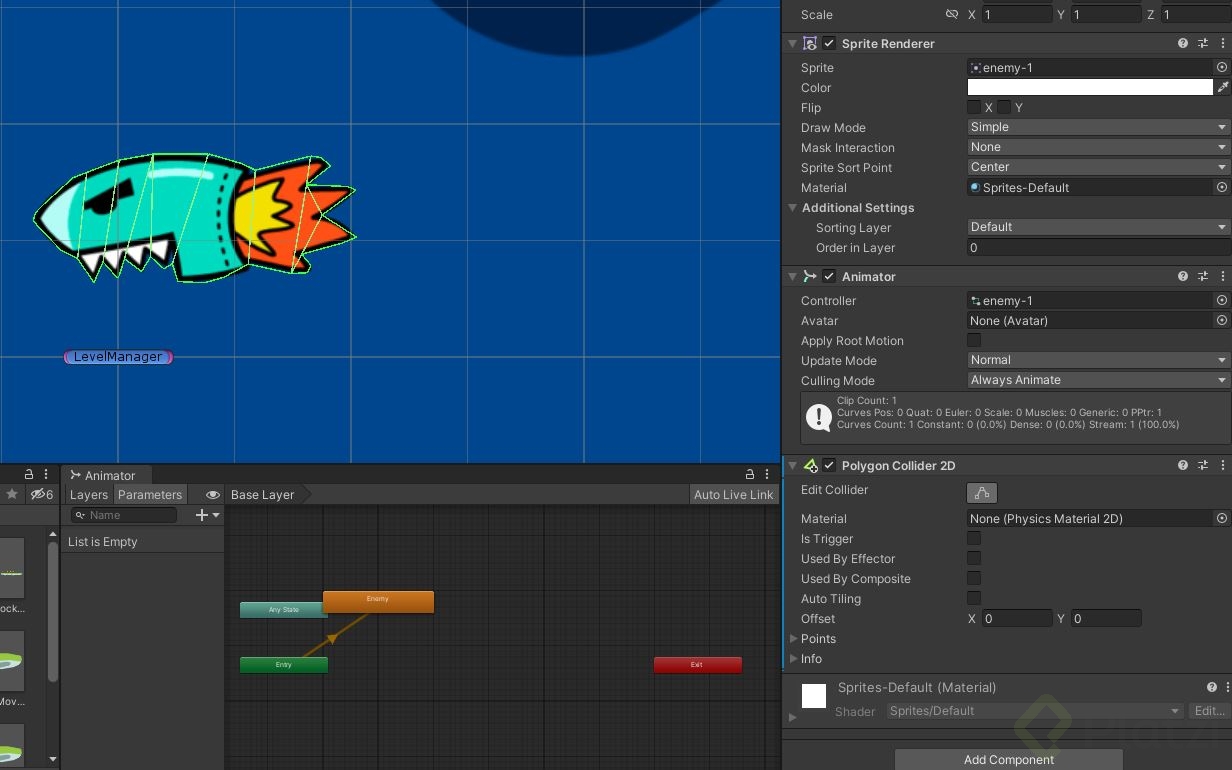Use the color eyedropper tool

1222,87
